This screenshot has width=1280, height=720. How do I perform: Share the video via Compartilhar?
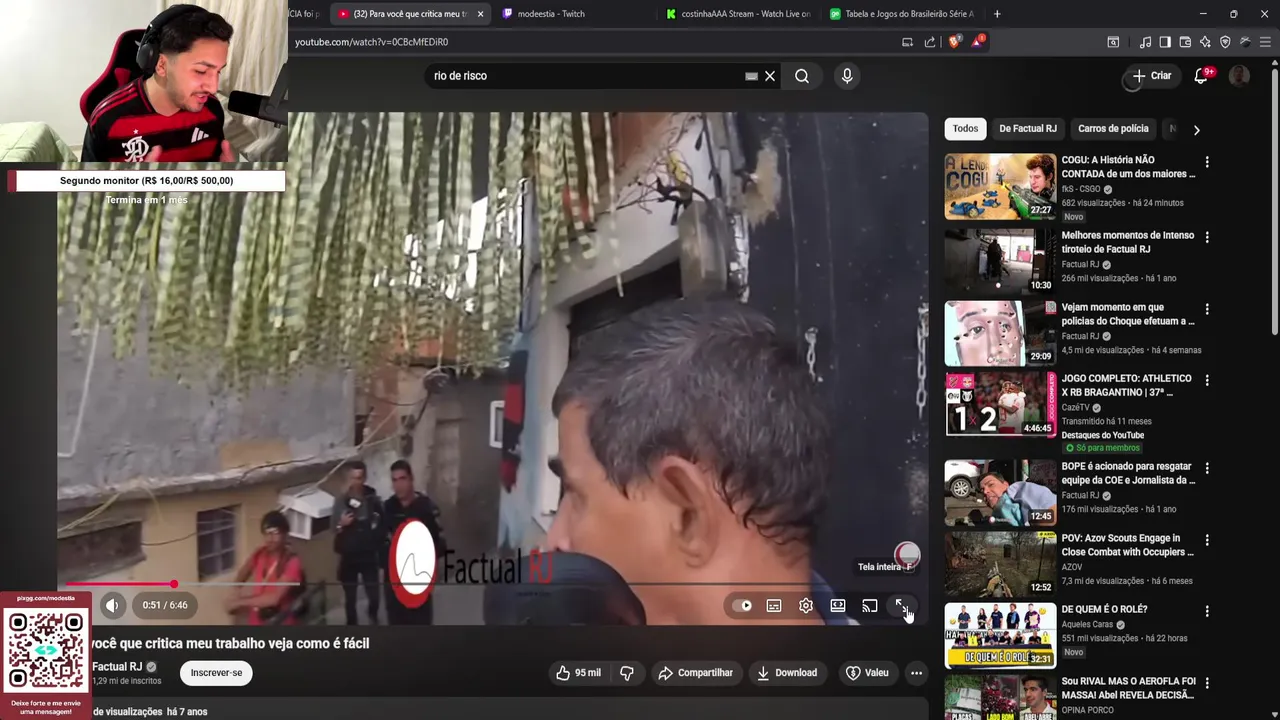tap(696, 673)
